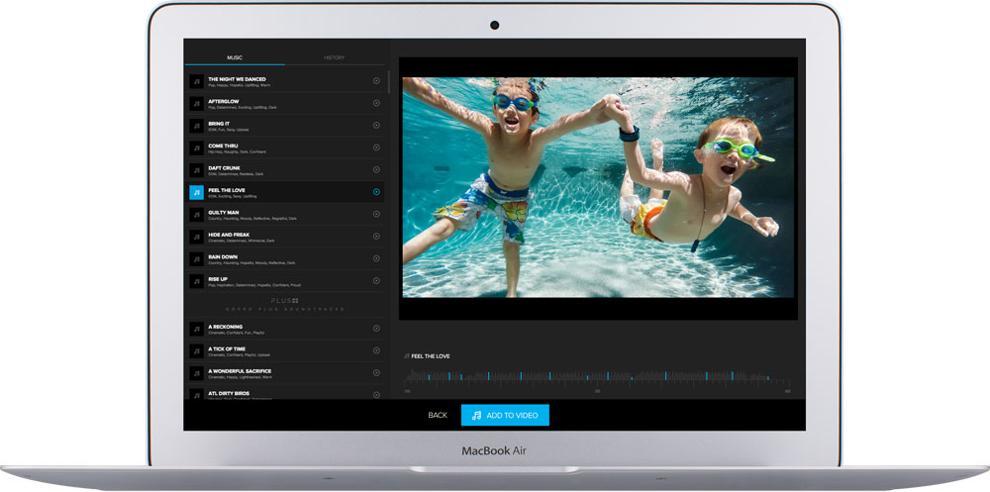Play the Rise Up track preview
The height and width of the screenshot is (492, 990).
[376, 280]
